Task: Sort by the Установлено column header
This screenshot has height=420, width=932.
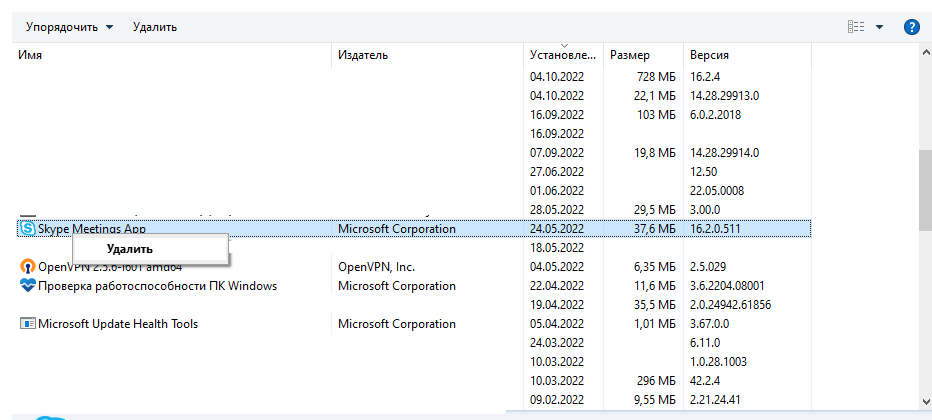Action: tap(562, 55)
